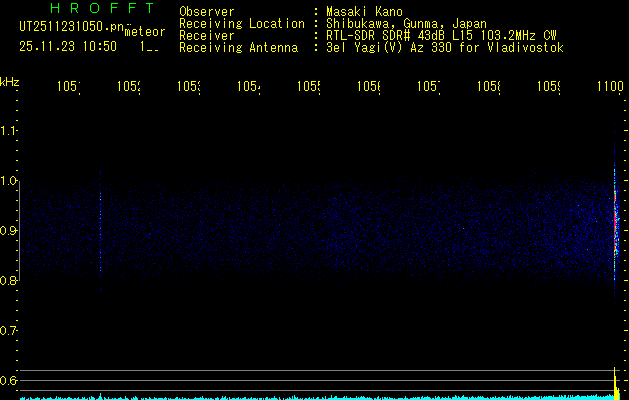Image resolution: width=629 pixels, height=400 pixels.
Task: Click the 0.7 frequency axis label
Action: tap(9, 330)
